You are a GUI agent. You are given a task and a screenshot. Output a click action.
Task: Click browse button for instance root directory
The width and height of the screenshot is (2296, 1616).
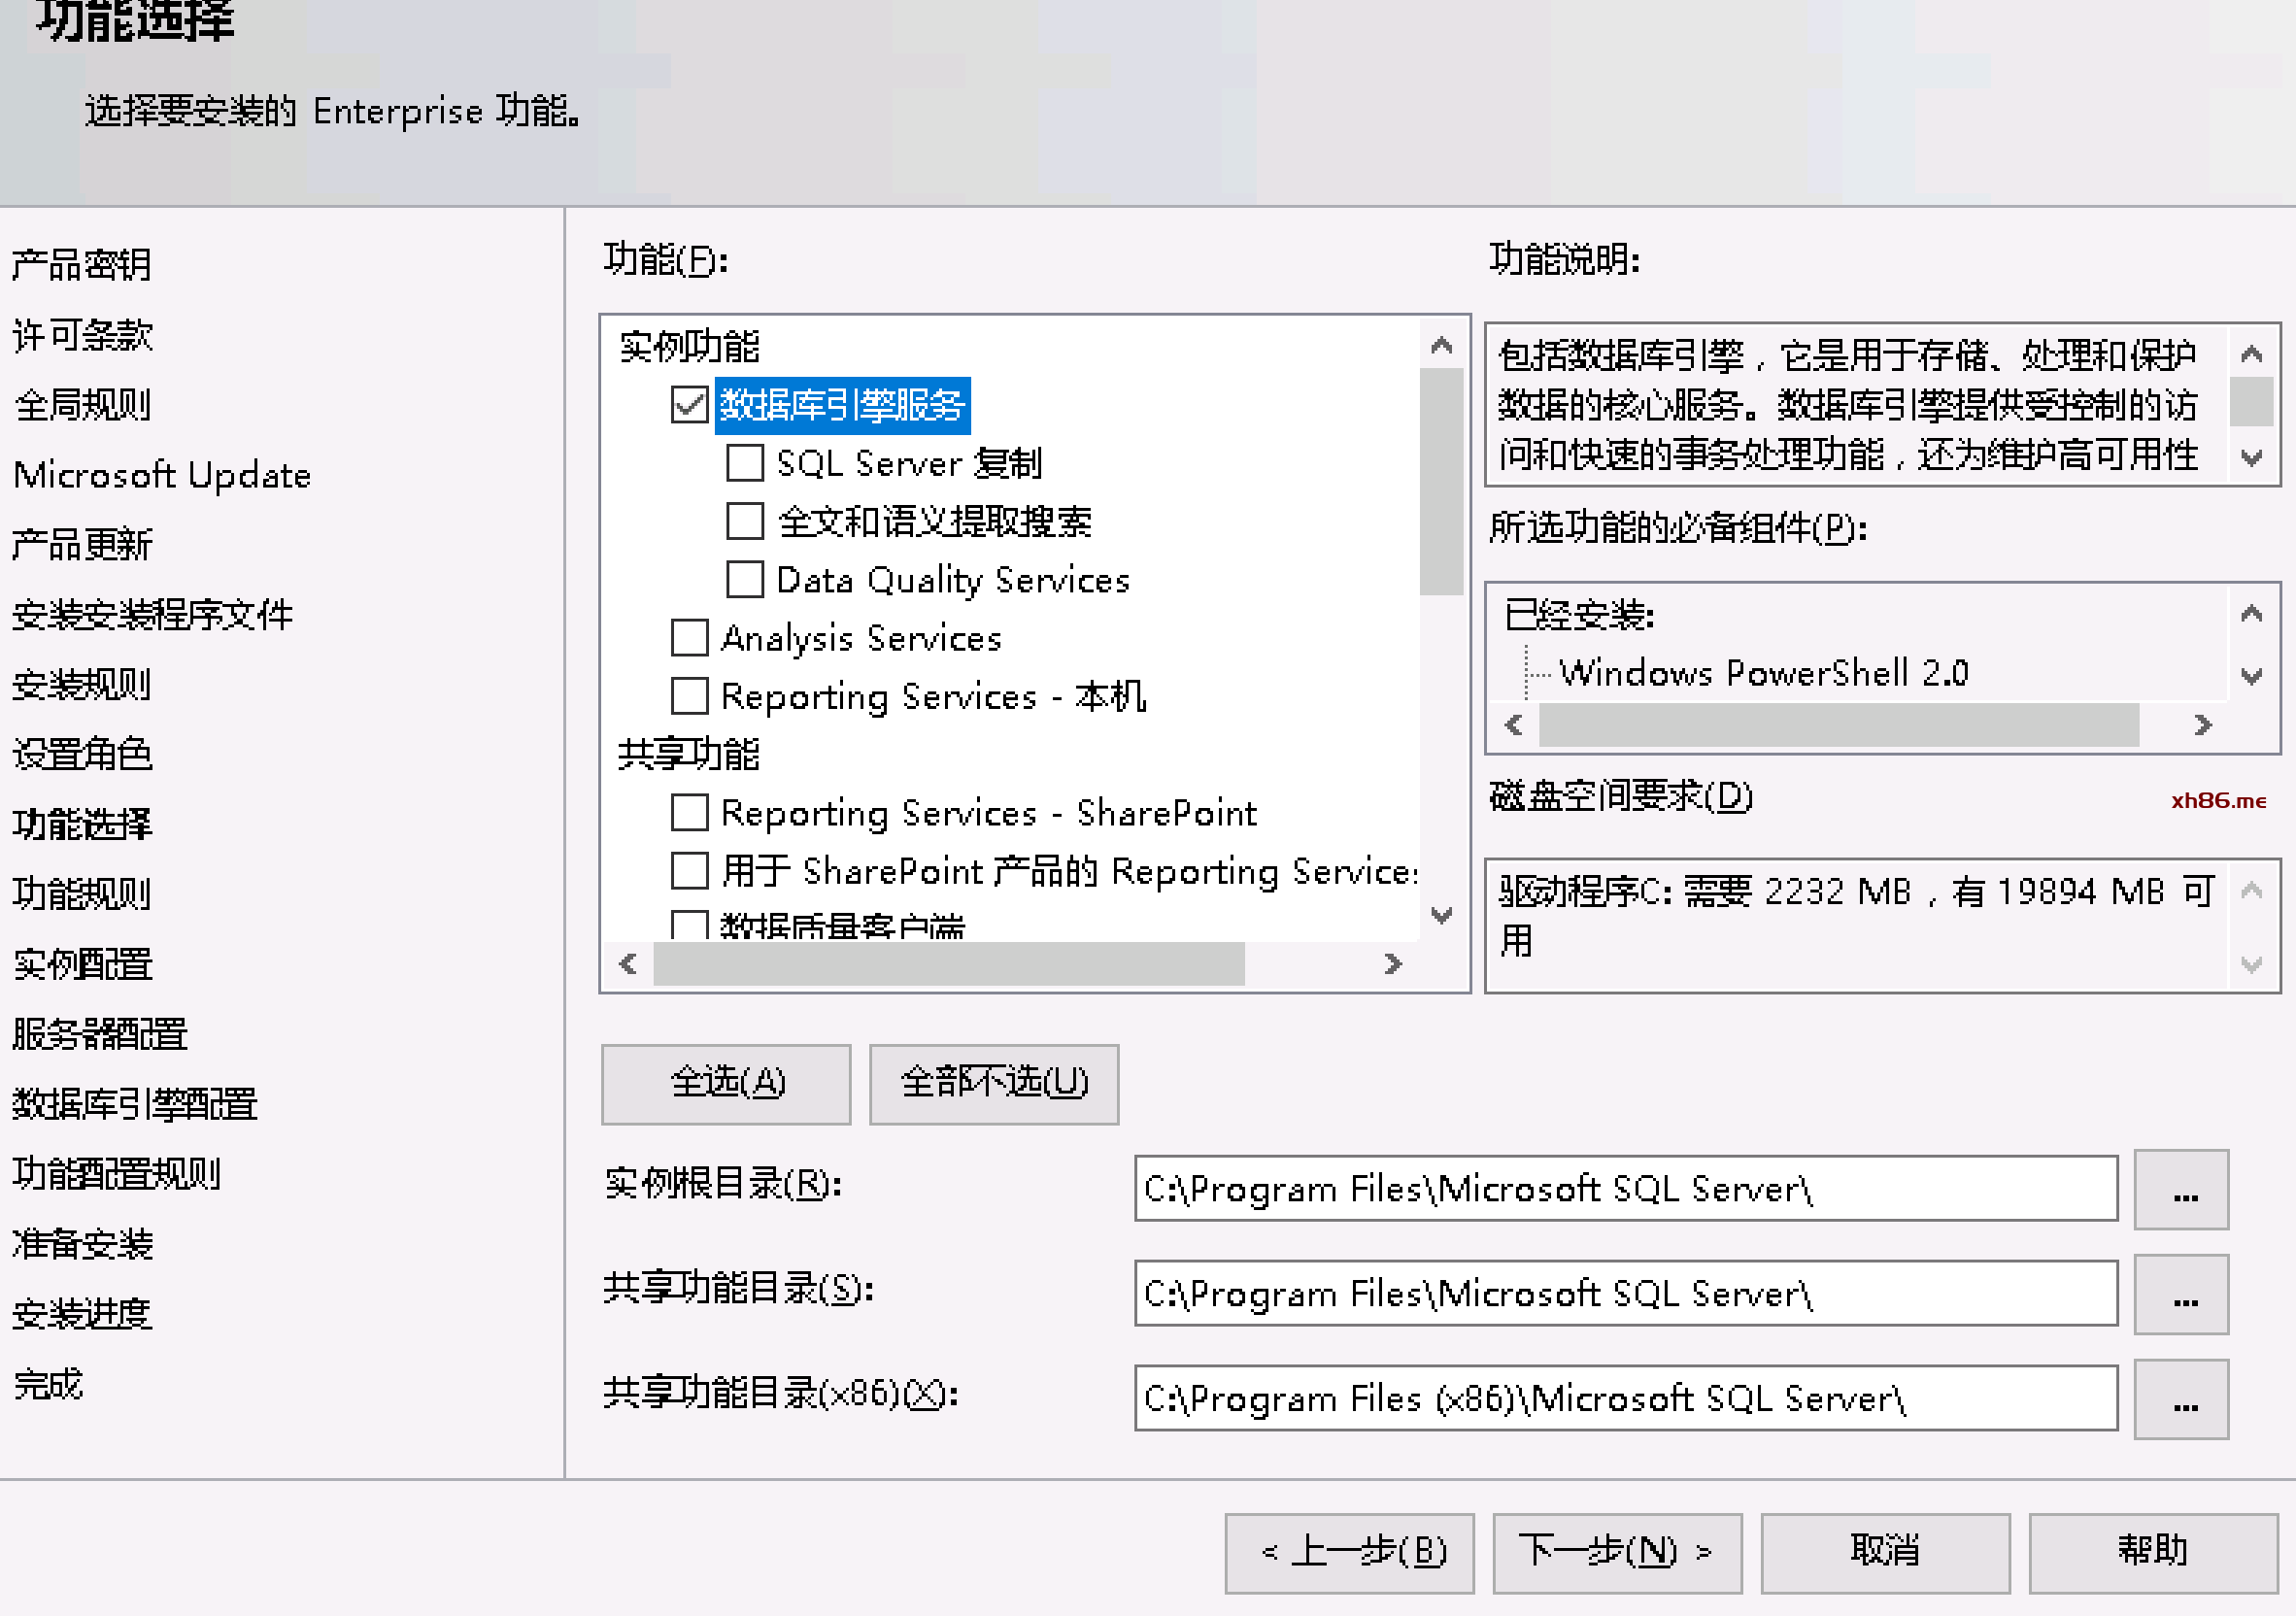[x=2180, y=1189]
